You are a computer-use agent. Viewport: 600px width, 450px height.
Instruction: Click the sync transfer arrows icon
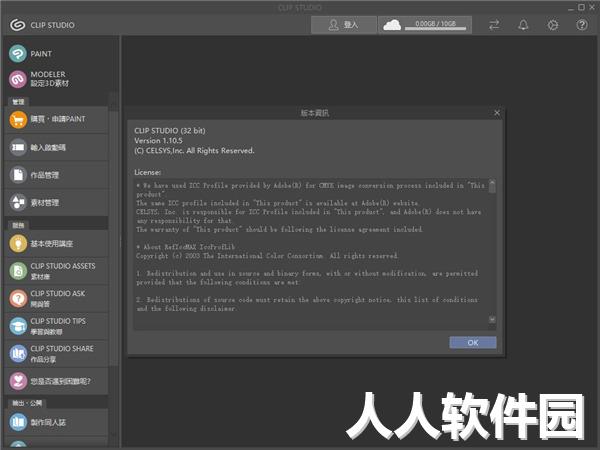pos(494,25)
